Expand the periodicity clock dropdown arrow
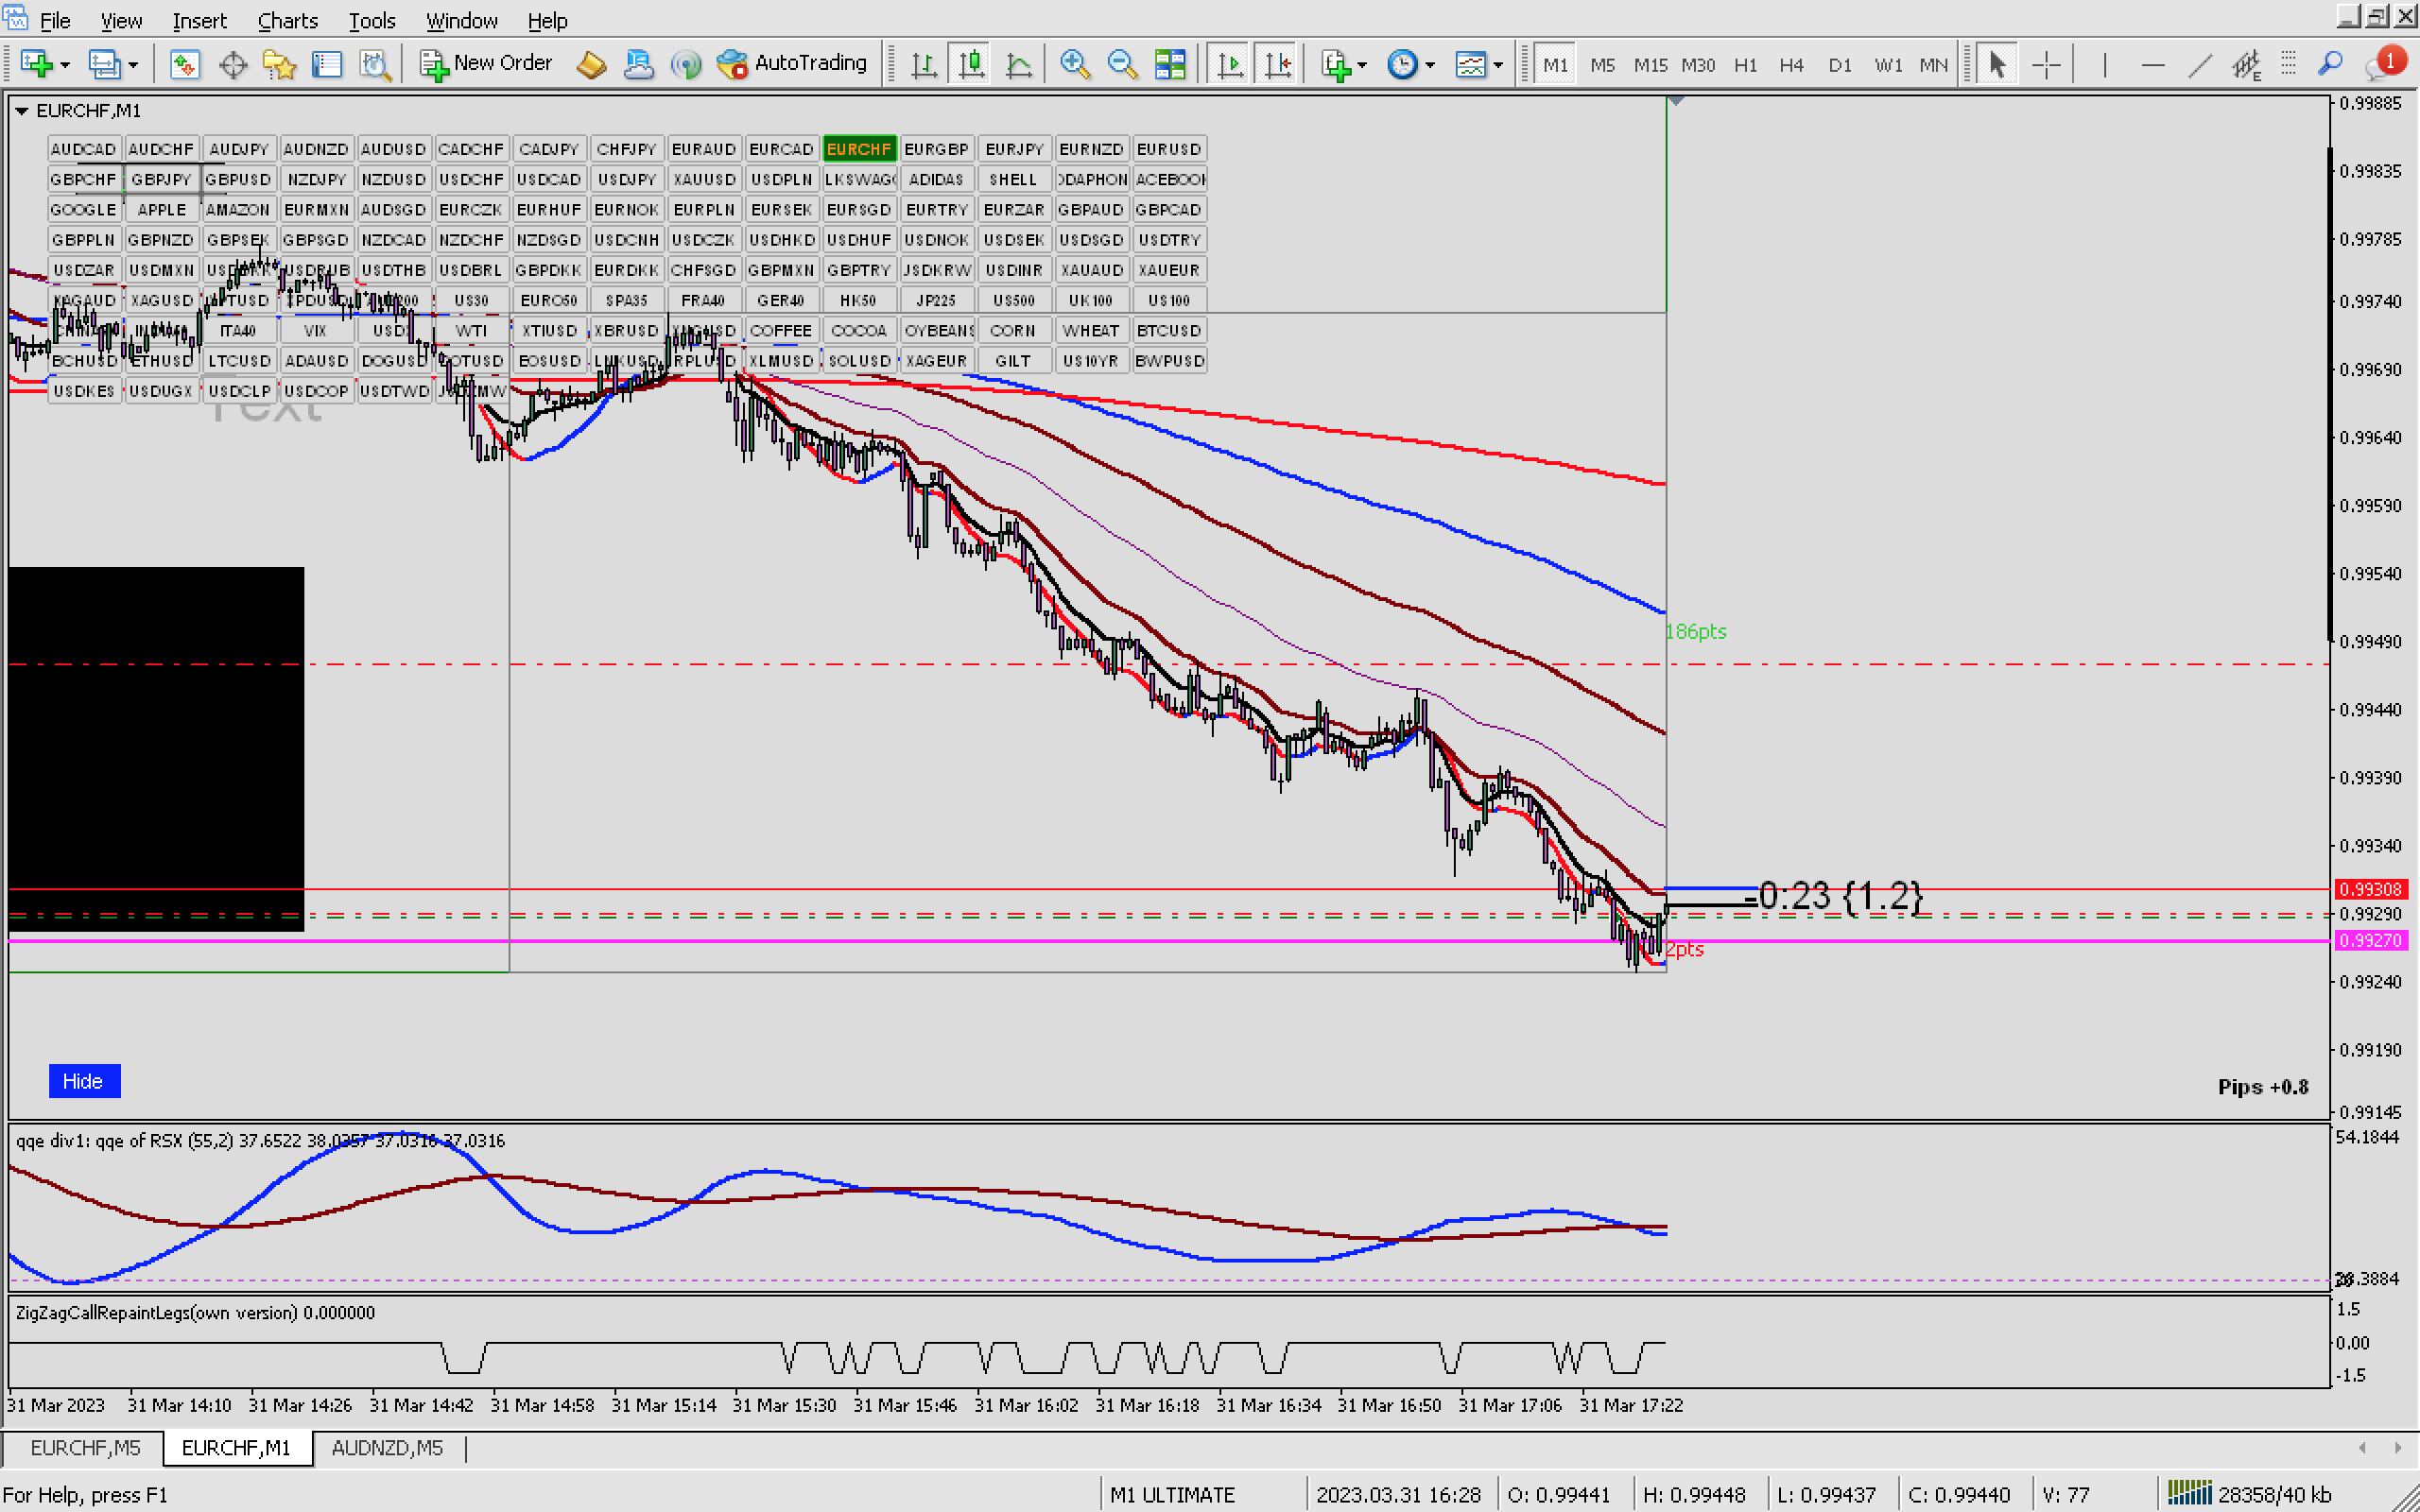Viewport: 2420px width, 1512px height. (1430, 66)
